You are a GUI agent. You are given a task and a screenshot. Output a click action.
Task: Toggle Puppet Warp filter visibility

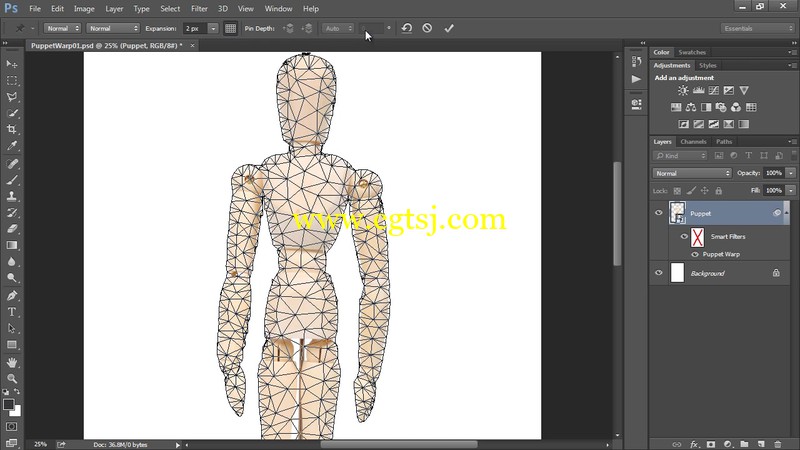[x=695, y=254]
